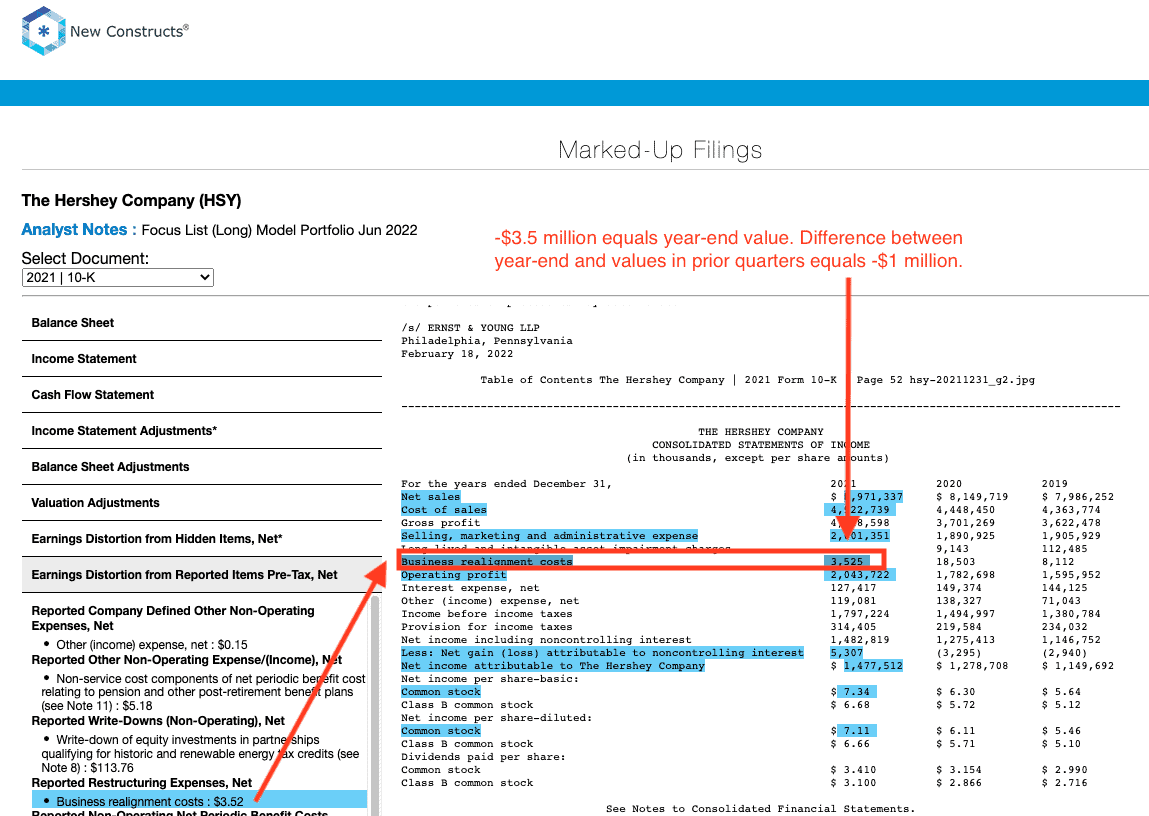
Task: Click the highlighted 5,307 noncontrolling interest value
Action: pos(846,653)
